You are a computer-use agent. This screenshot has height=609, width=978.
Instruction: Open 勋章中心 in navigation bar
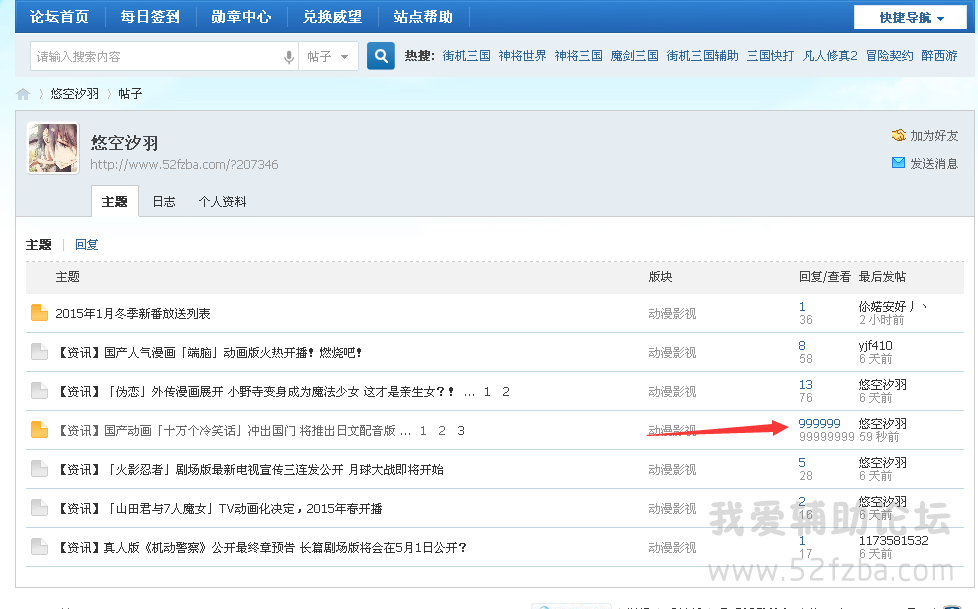(x=241, y=17)
